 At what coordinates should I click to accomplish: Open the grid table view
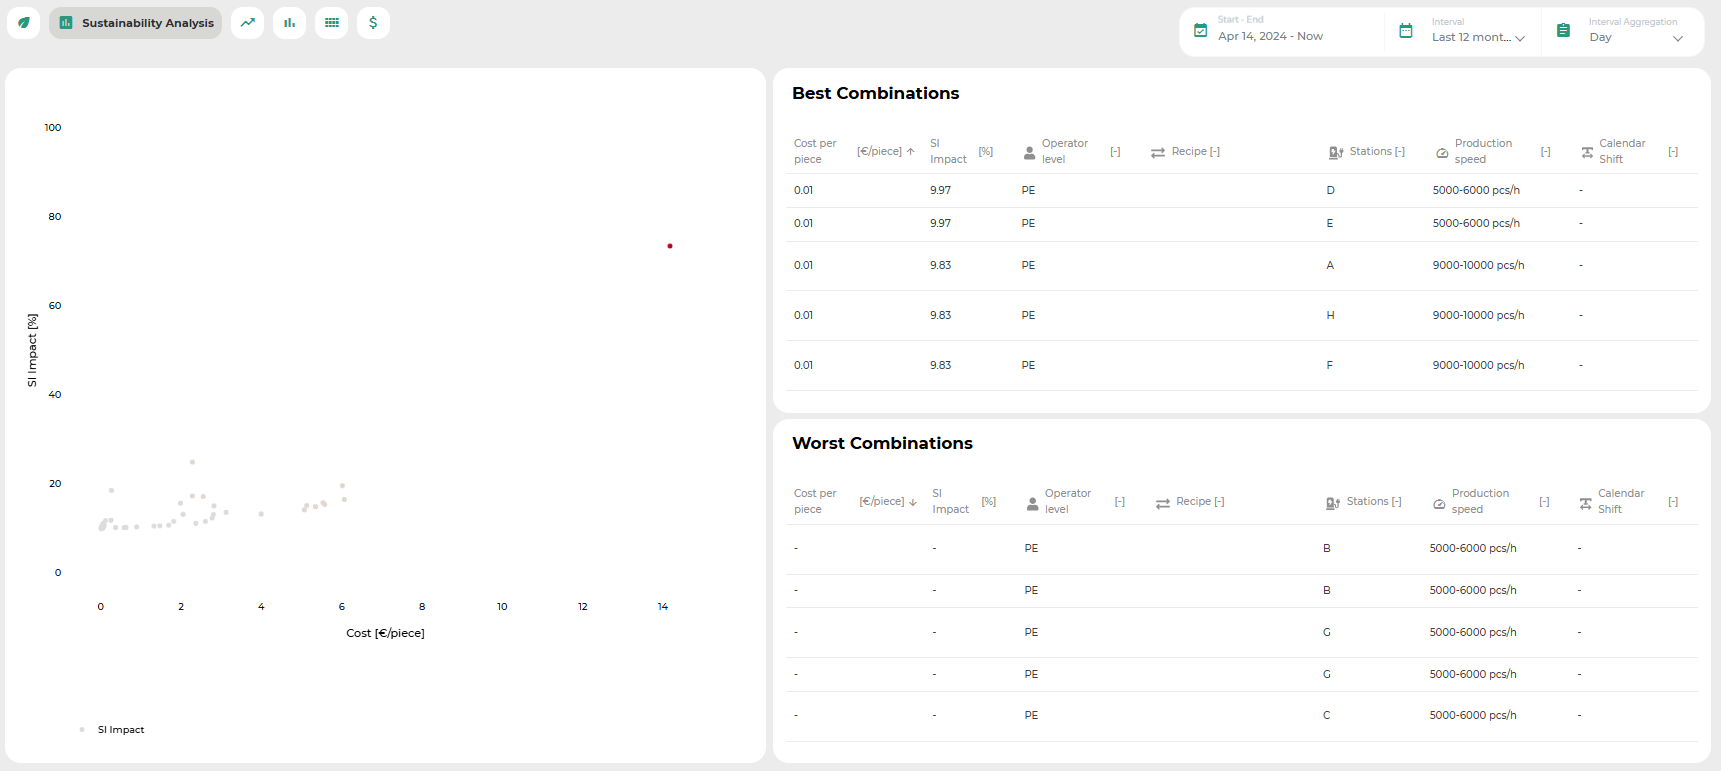tap(331, 23)
